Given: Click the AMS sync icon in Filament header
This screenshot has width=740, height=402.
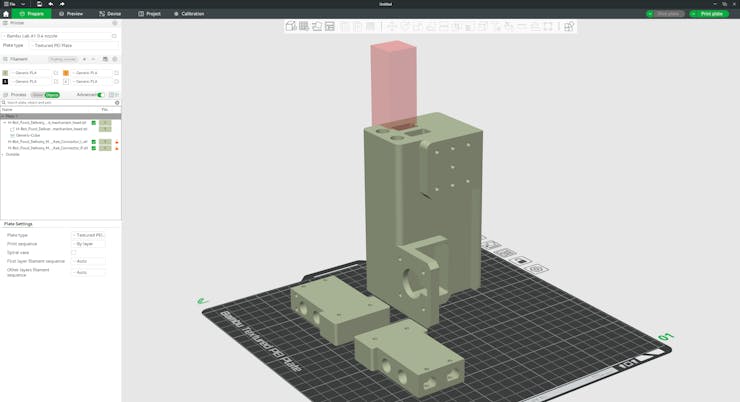Looking at the screenshot, I should pyautogui.click(x=105, y=59).
